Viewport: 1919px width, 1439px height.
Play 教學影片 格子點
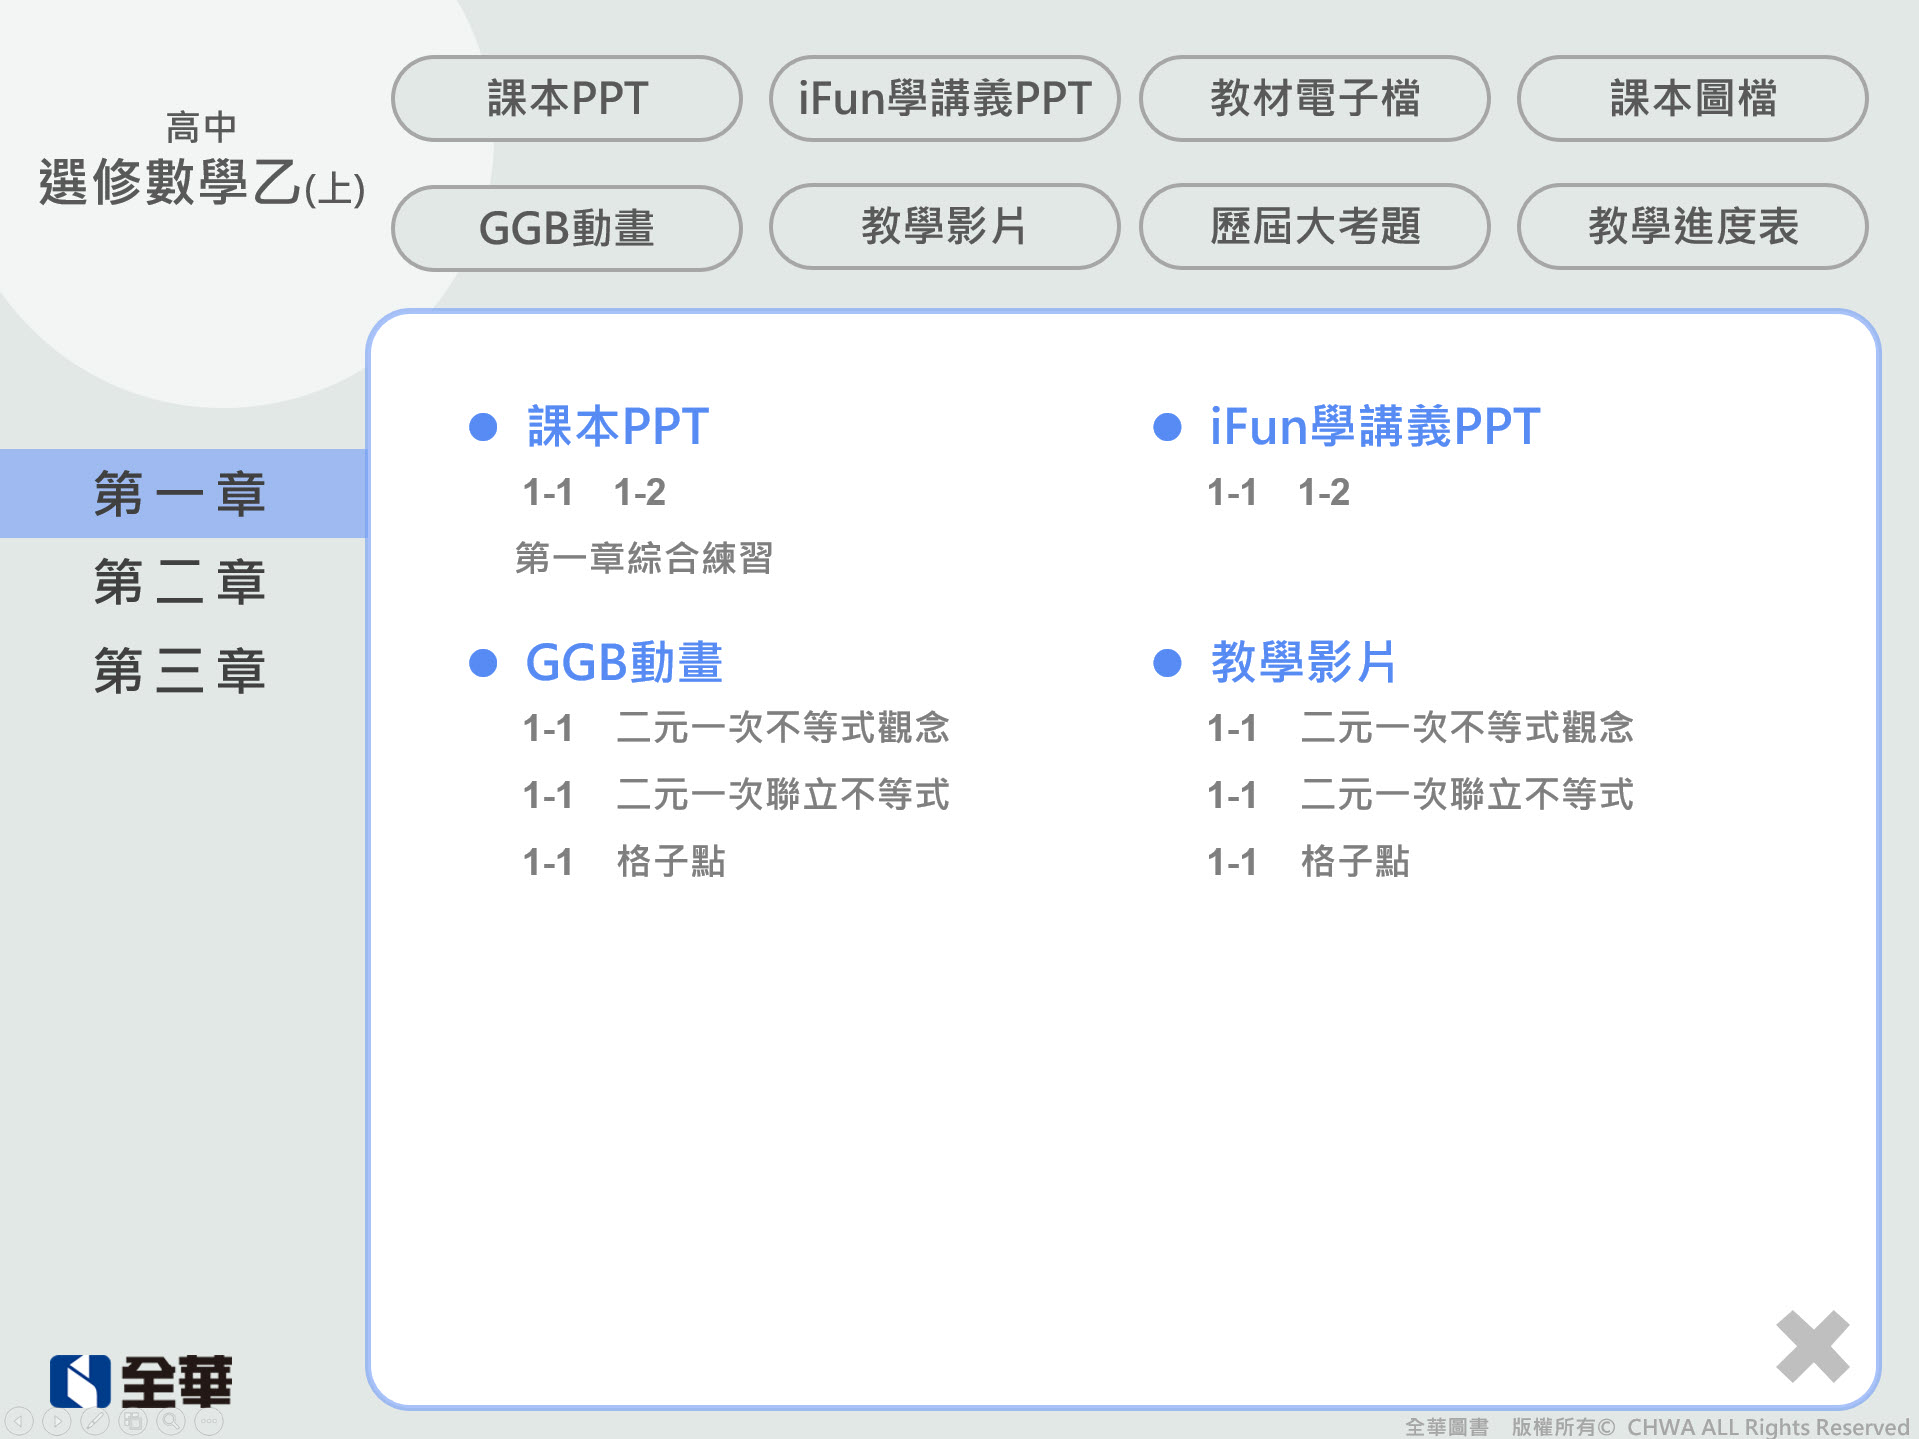pyautogui.click(x=1308, y=861)
